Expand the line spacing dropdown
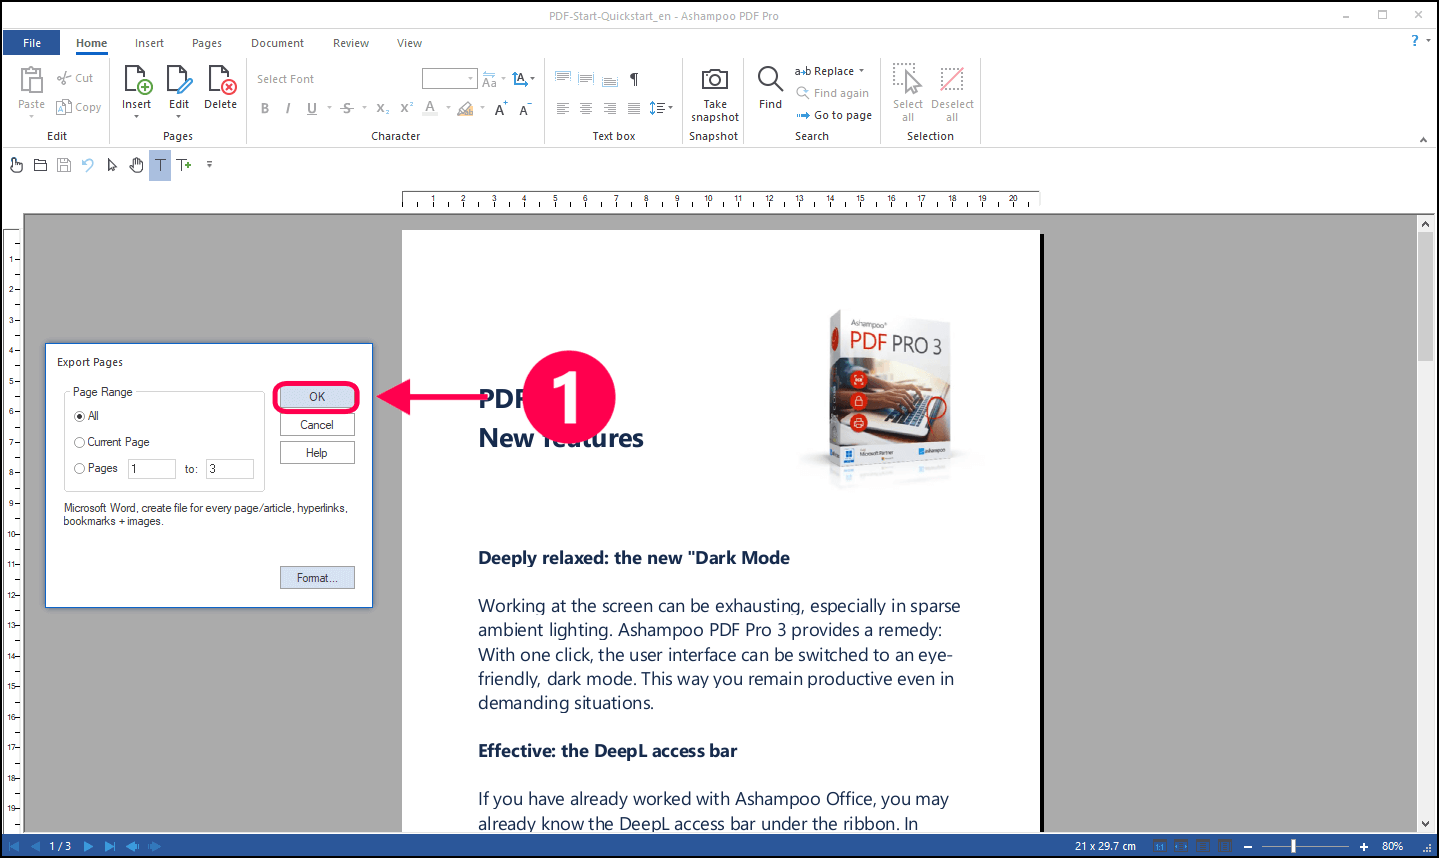This screenshot has width=1439, height=858. (x=668, y=108)
